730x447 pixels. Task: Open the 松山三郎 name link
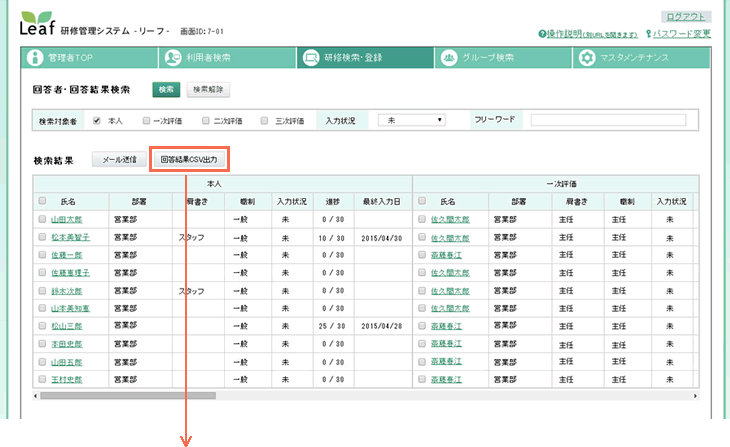67,326
